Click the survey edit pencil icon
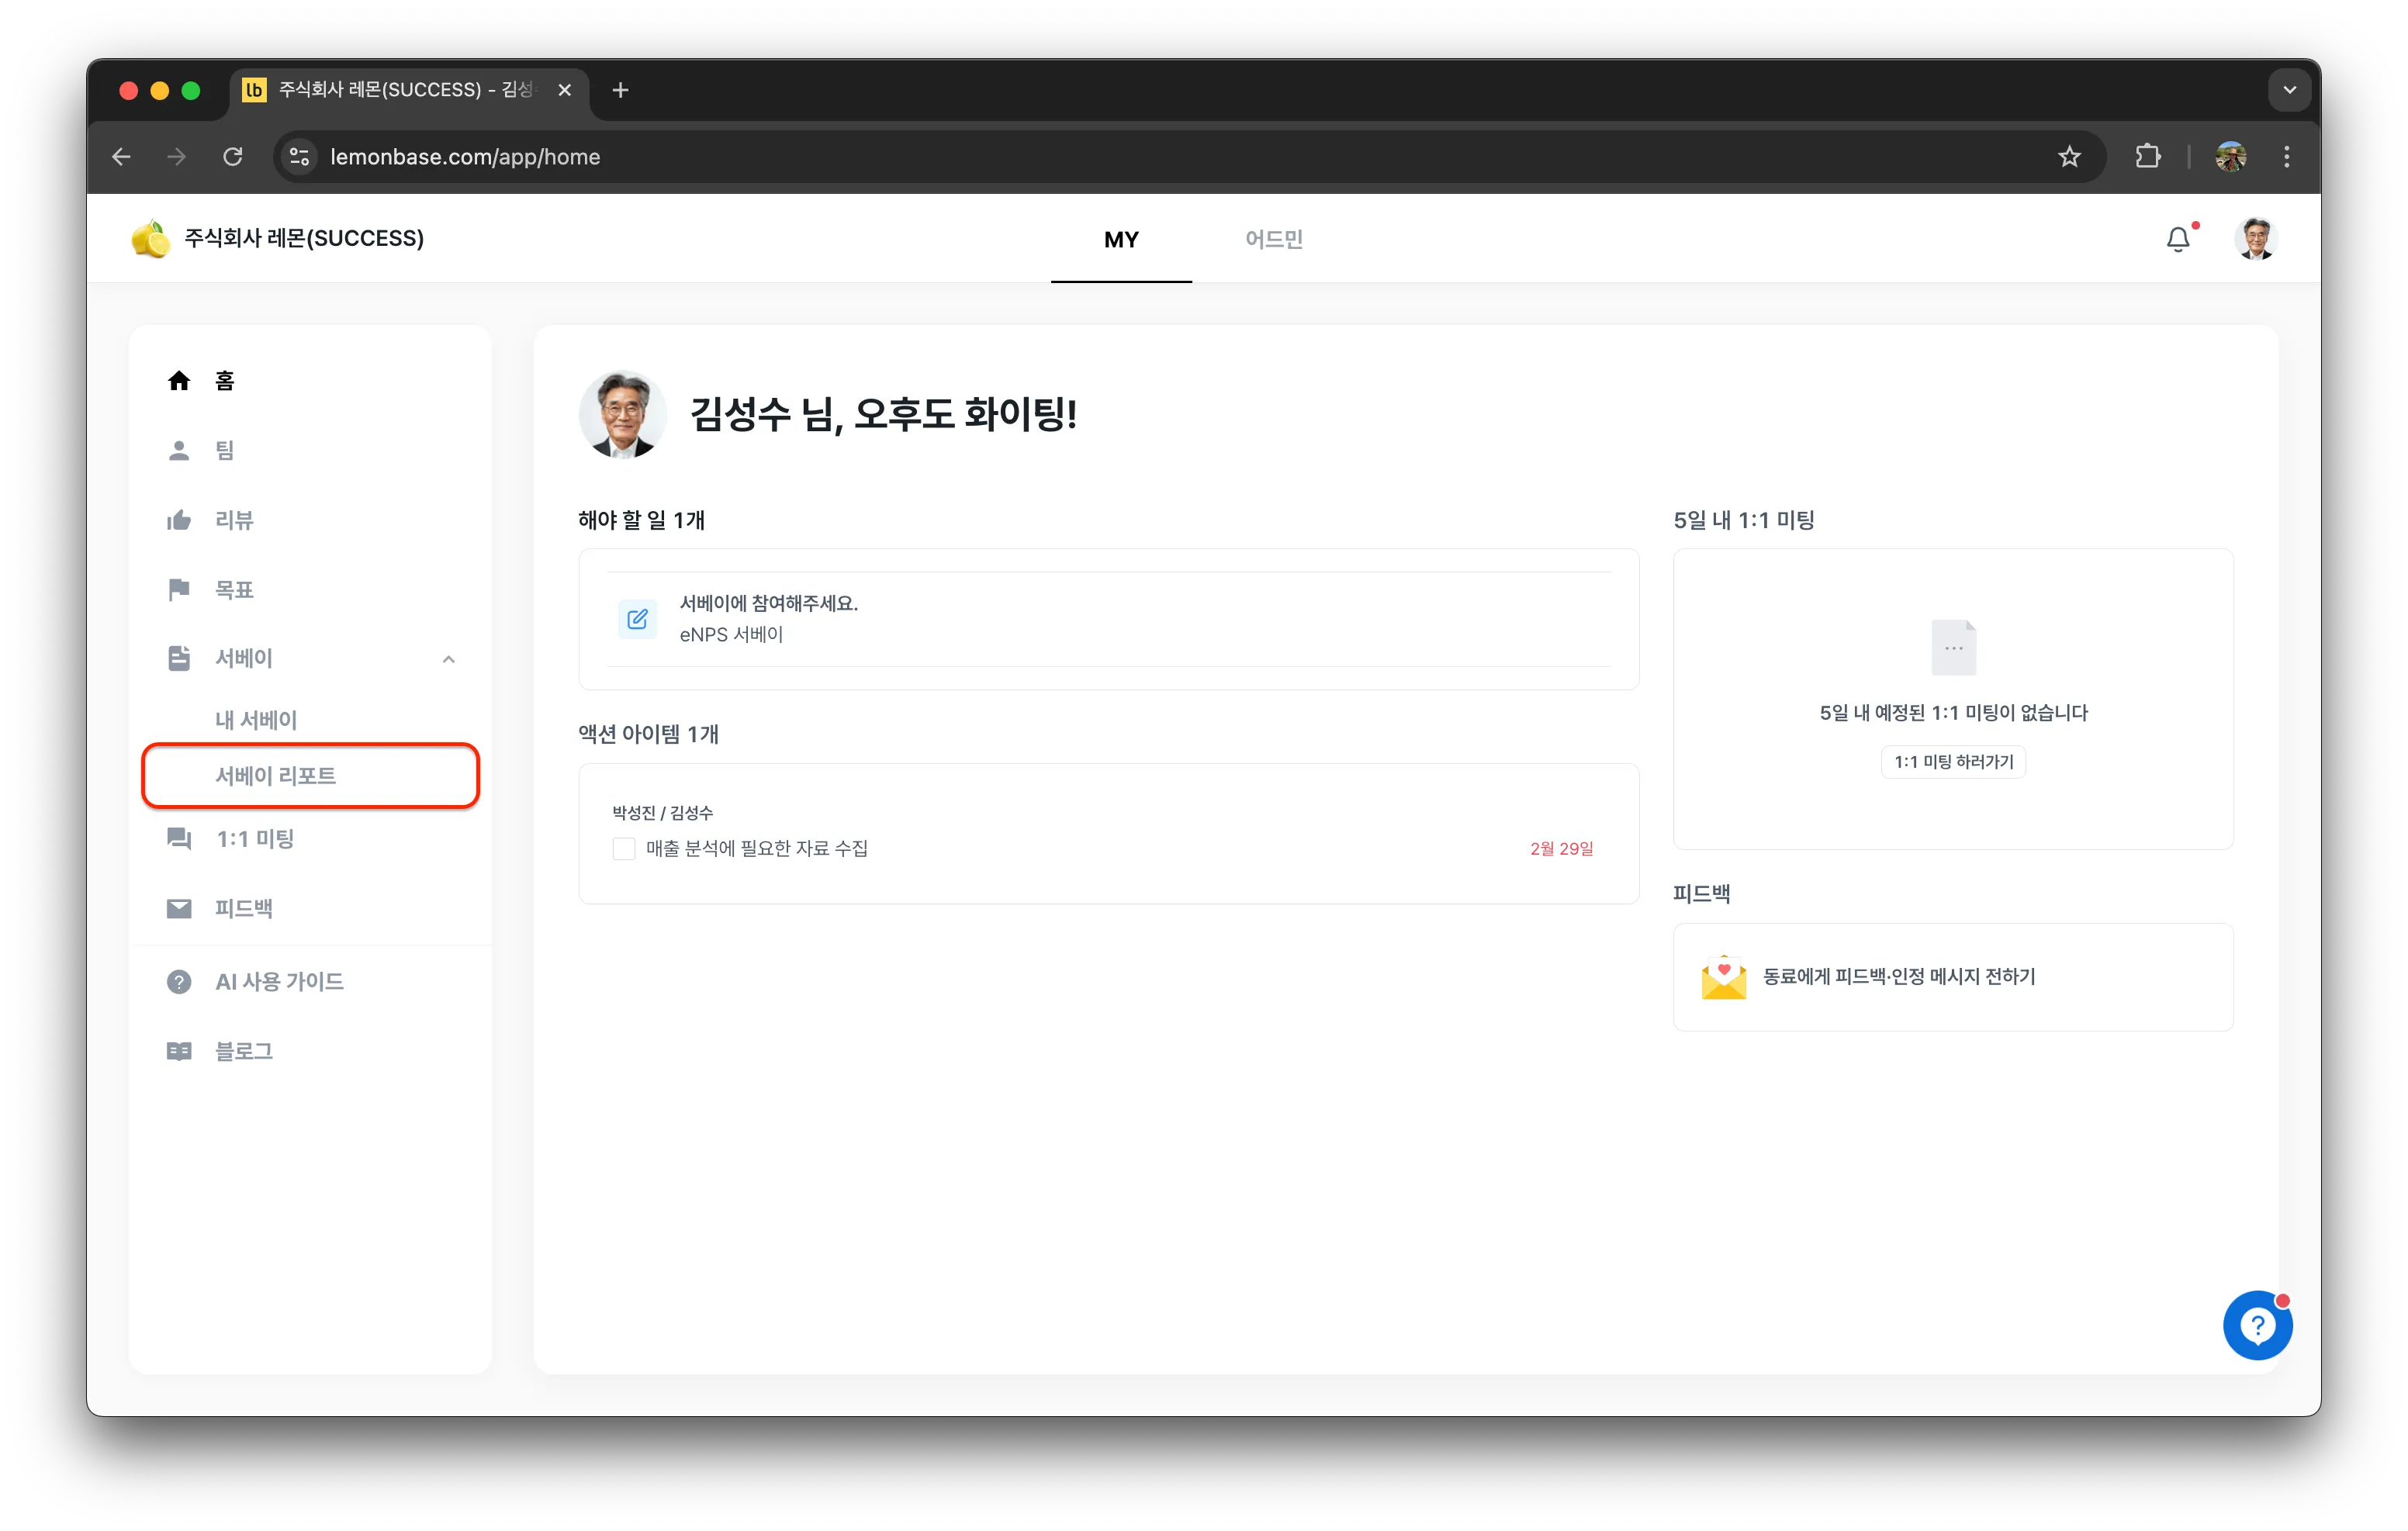 [x=637, y=619]
